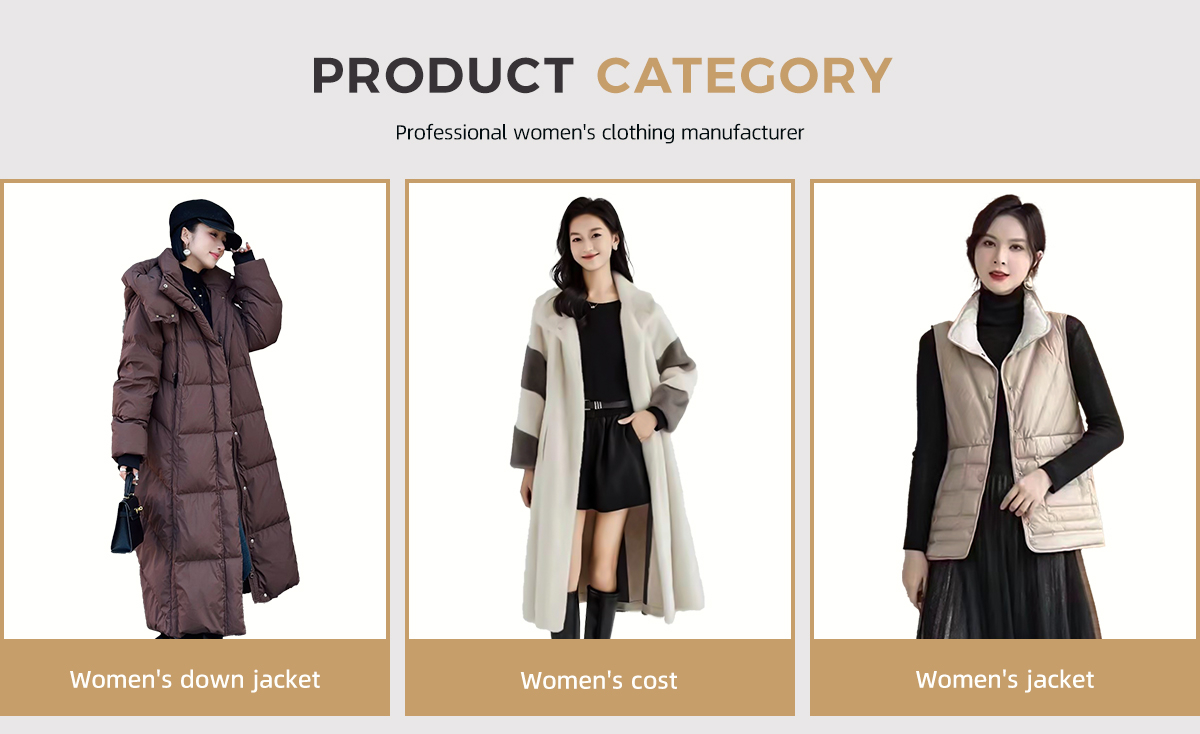Viewport: 1200px width, 734px height.
Task: Select the beige quilted vest photo
Action: [1005, 411]
